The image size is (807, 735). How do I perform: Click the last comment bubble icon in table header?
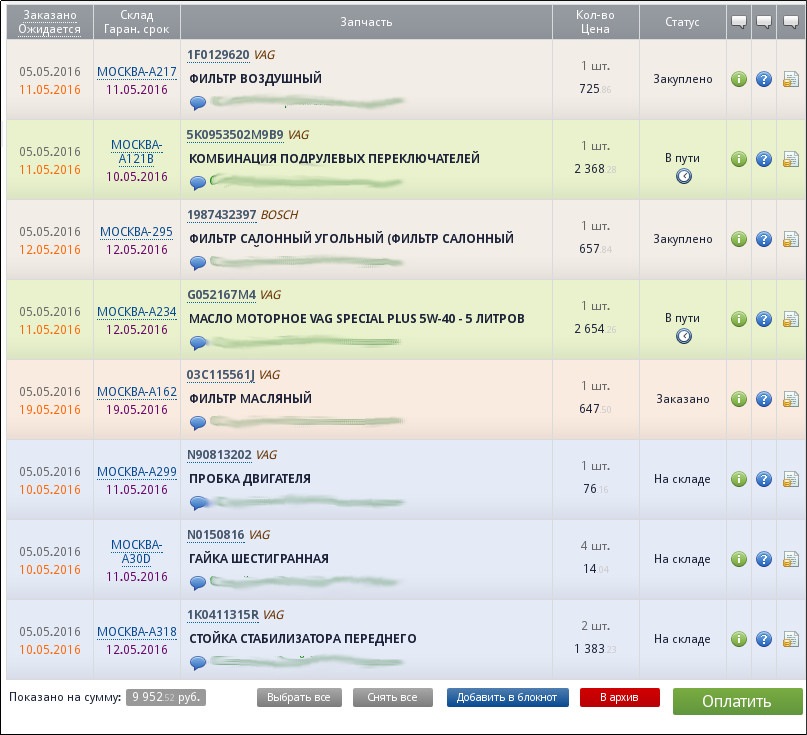click(790, 22)
